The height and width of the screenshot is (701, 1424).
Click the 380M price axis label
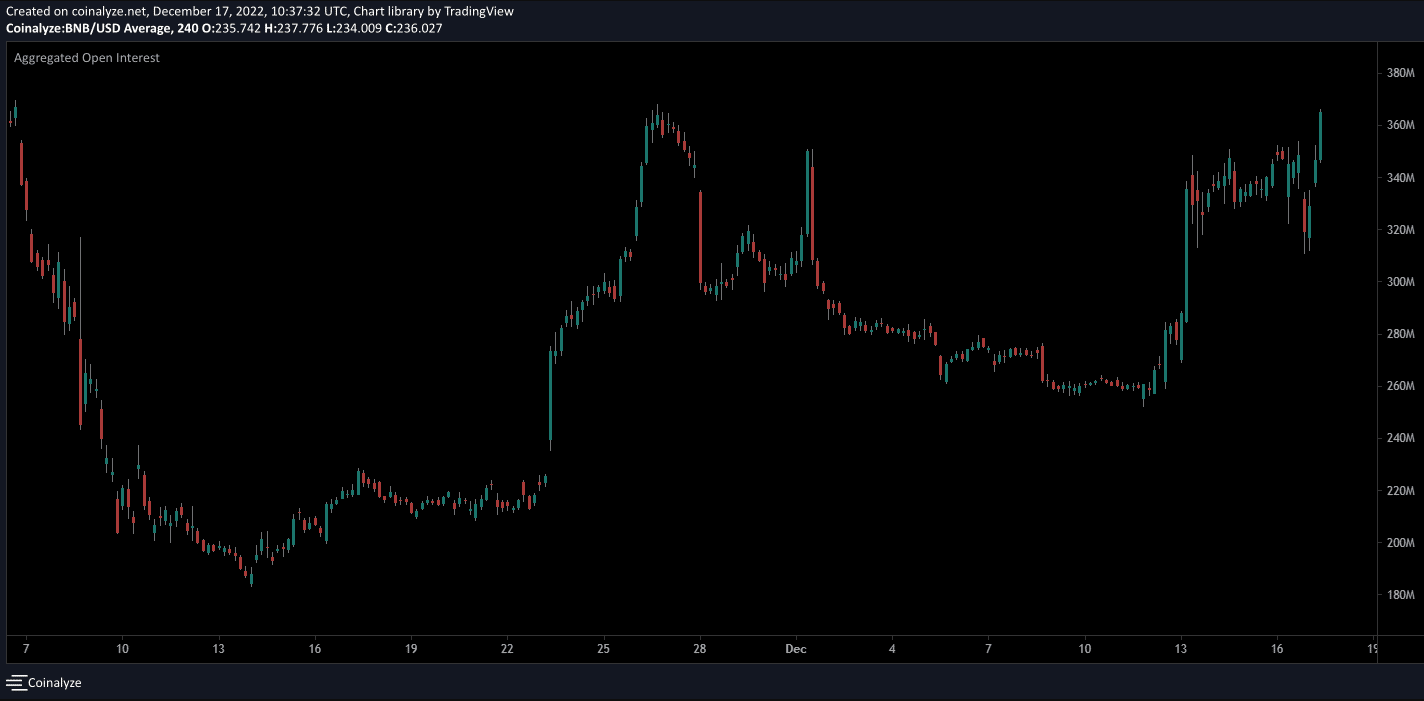[x=1400, y=73]
